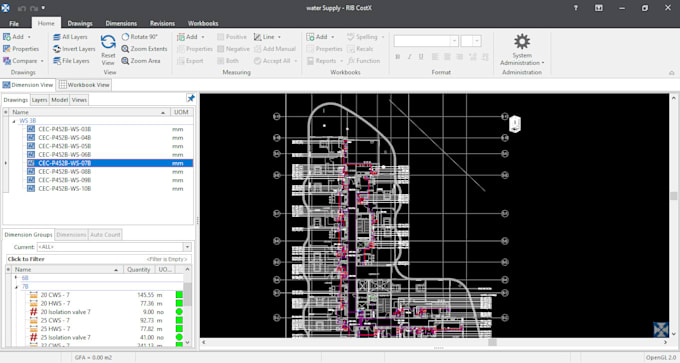This screenshot has width=680, height=363.
Task: Toggle Underline formatting
Action: pos(421,57)
